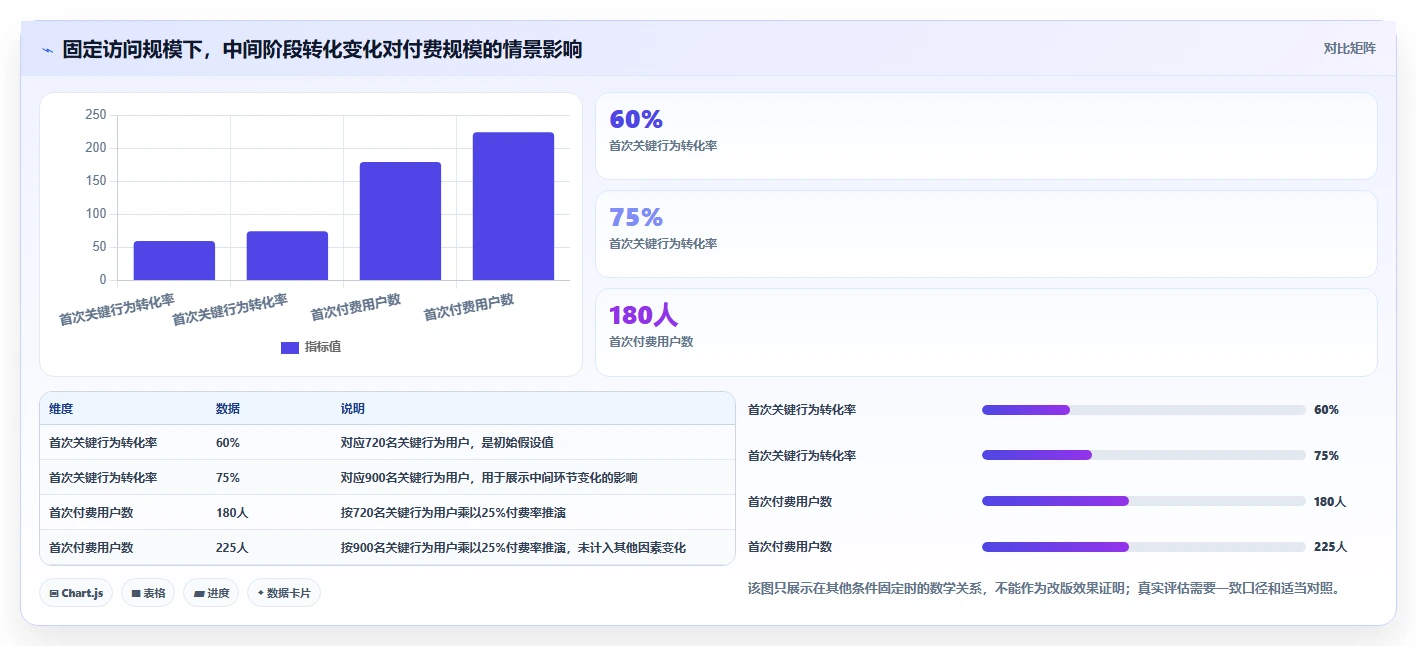The width and height of the screenshot is (1417, 646).
Task: Click the 维度 table column header
Action: (61, 409)
